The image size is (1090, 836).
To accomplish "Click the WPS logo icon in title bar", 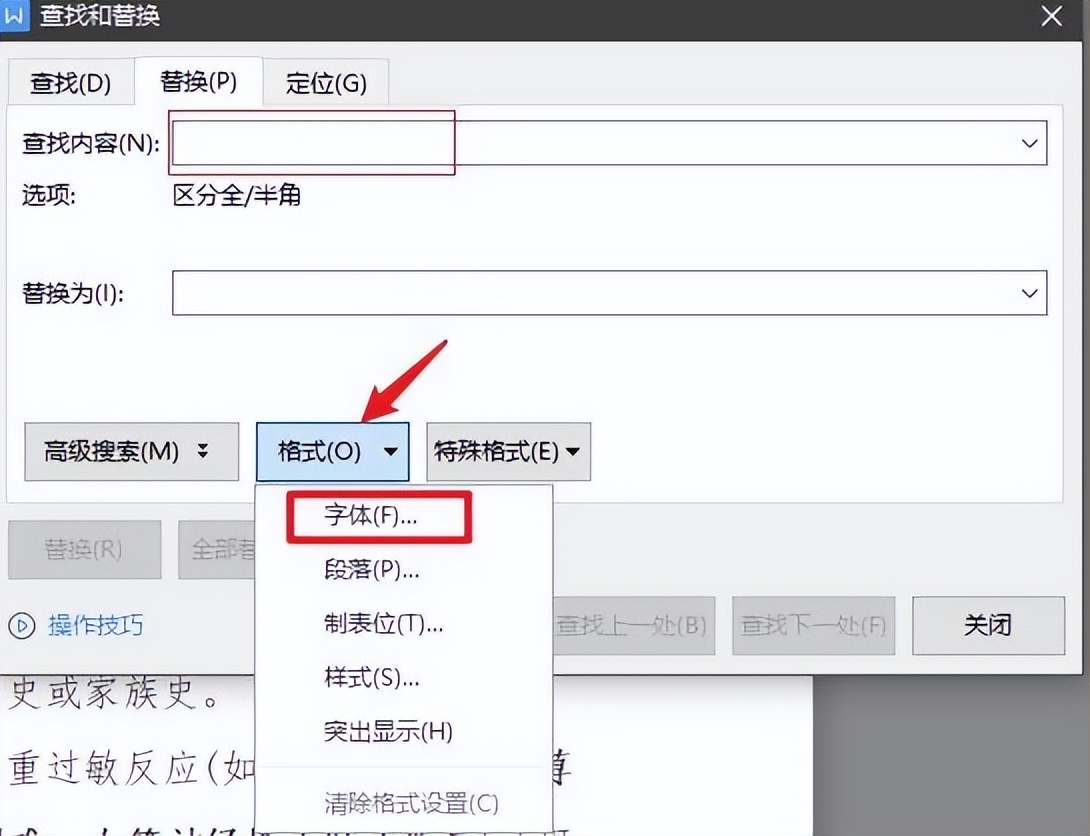I will 14,16.
